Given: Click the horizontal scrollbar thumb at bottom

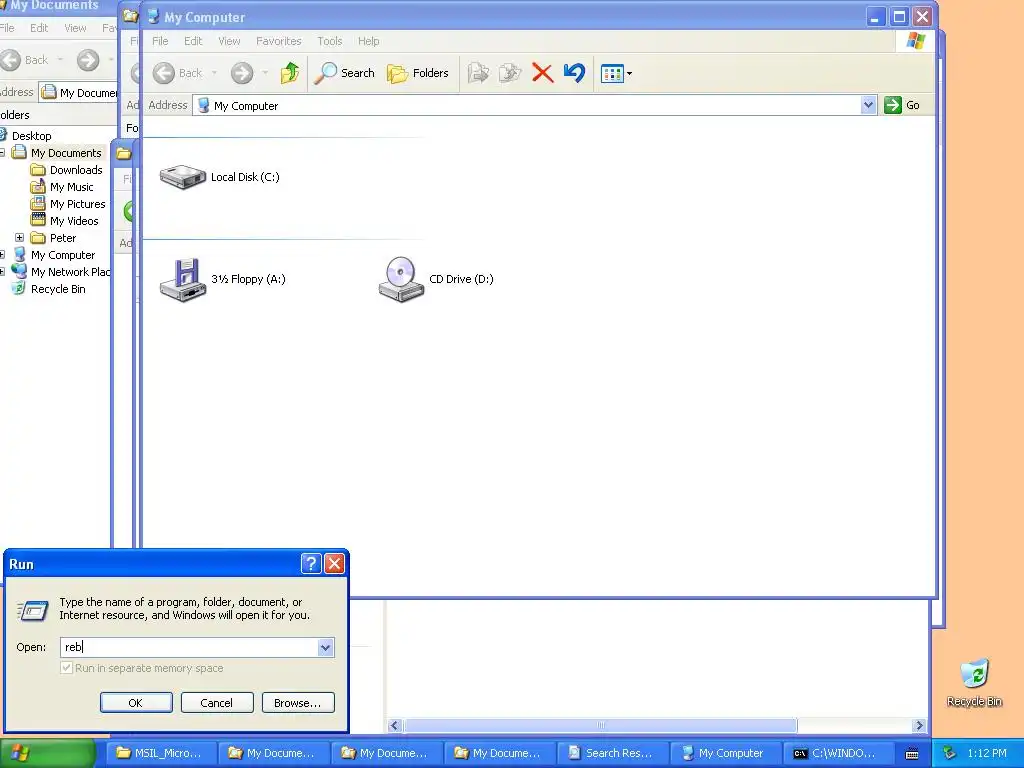Looking at the screenshot, I should click(x=600, y=725).
